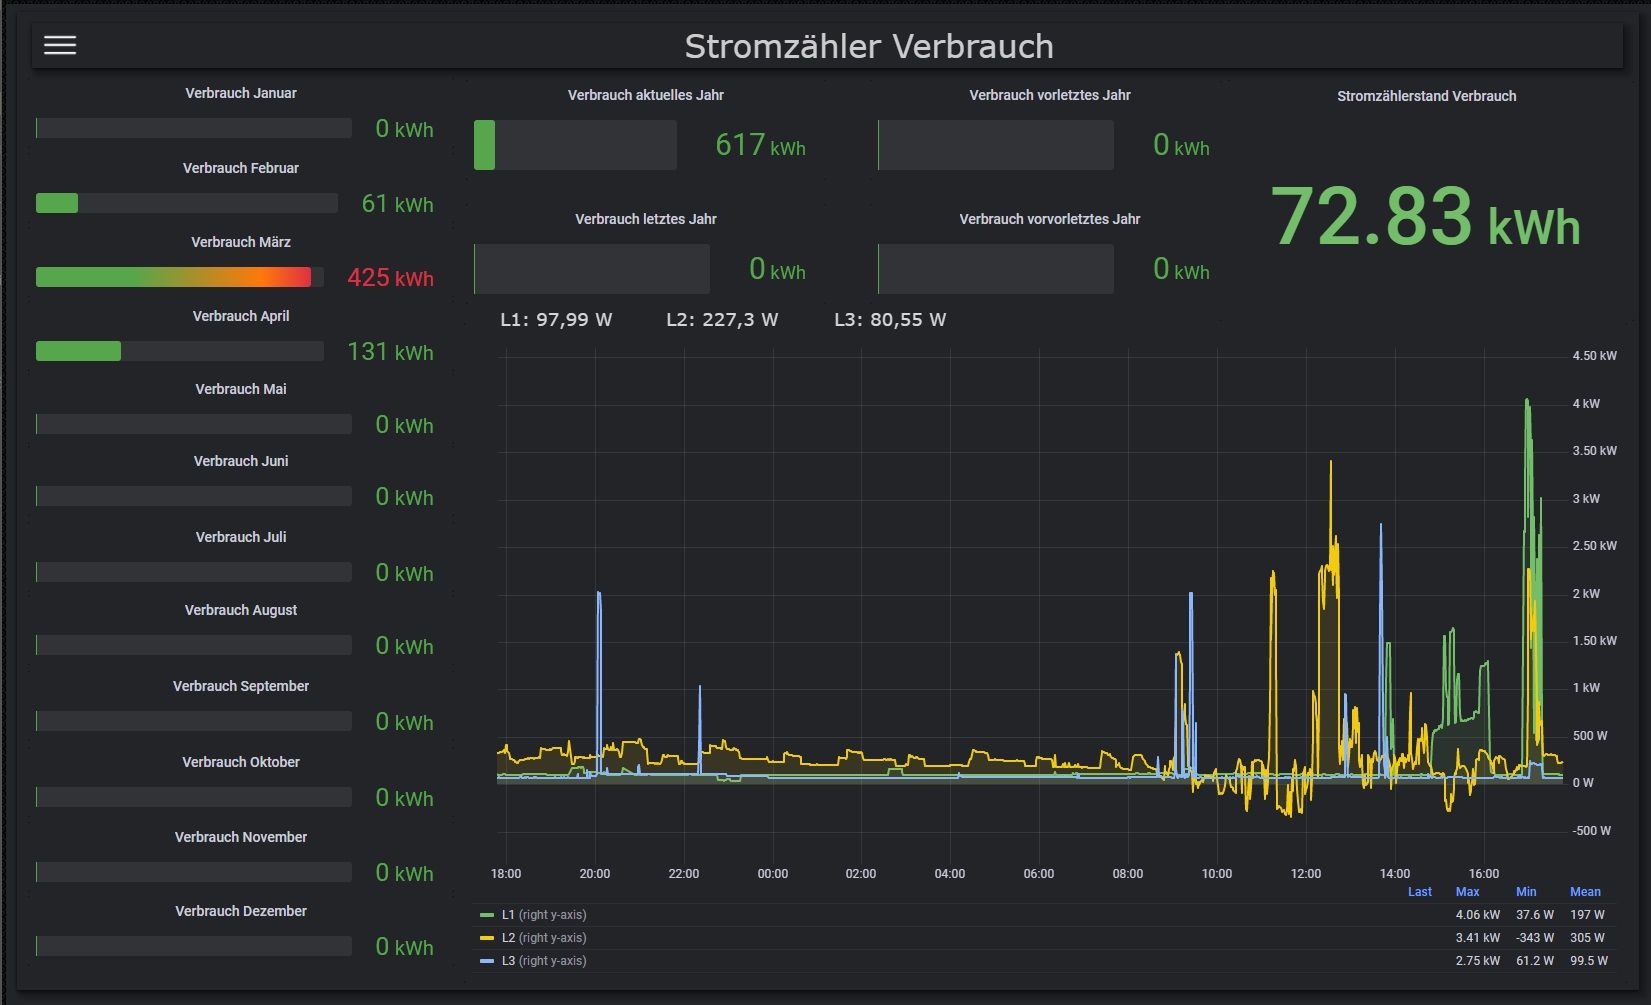Open Verbrauch vorvorletztes Jahr panel title
This screenshot has height=1005, width=1651.
coord(1050,219)
